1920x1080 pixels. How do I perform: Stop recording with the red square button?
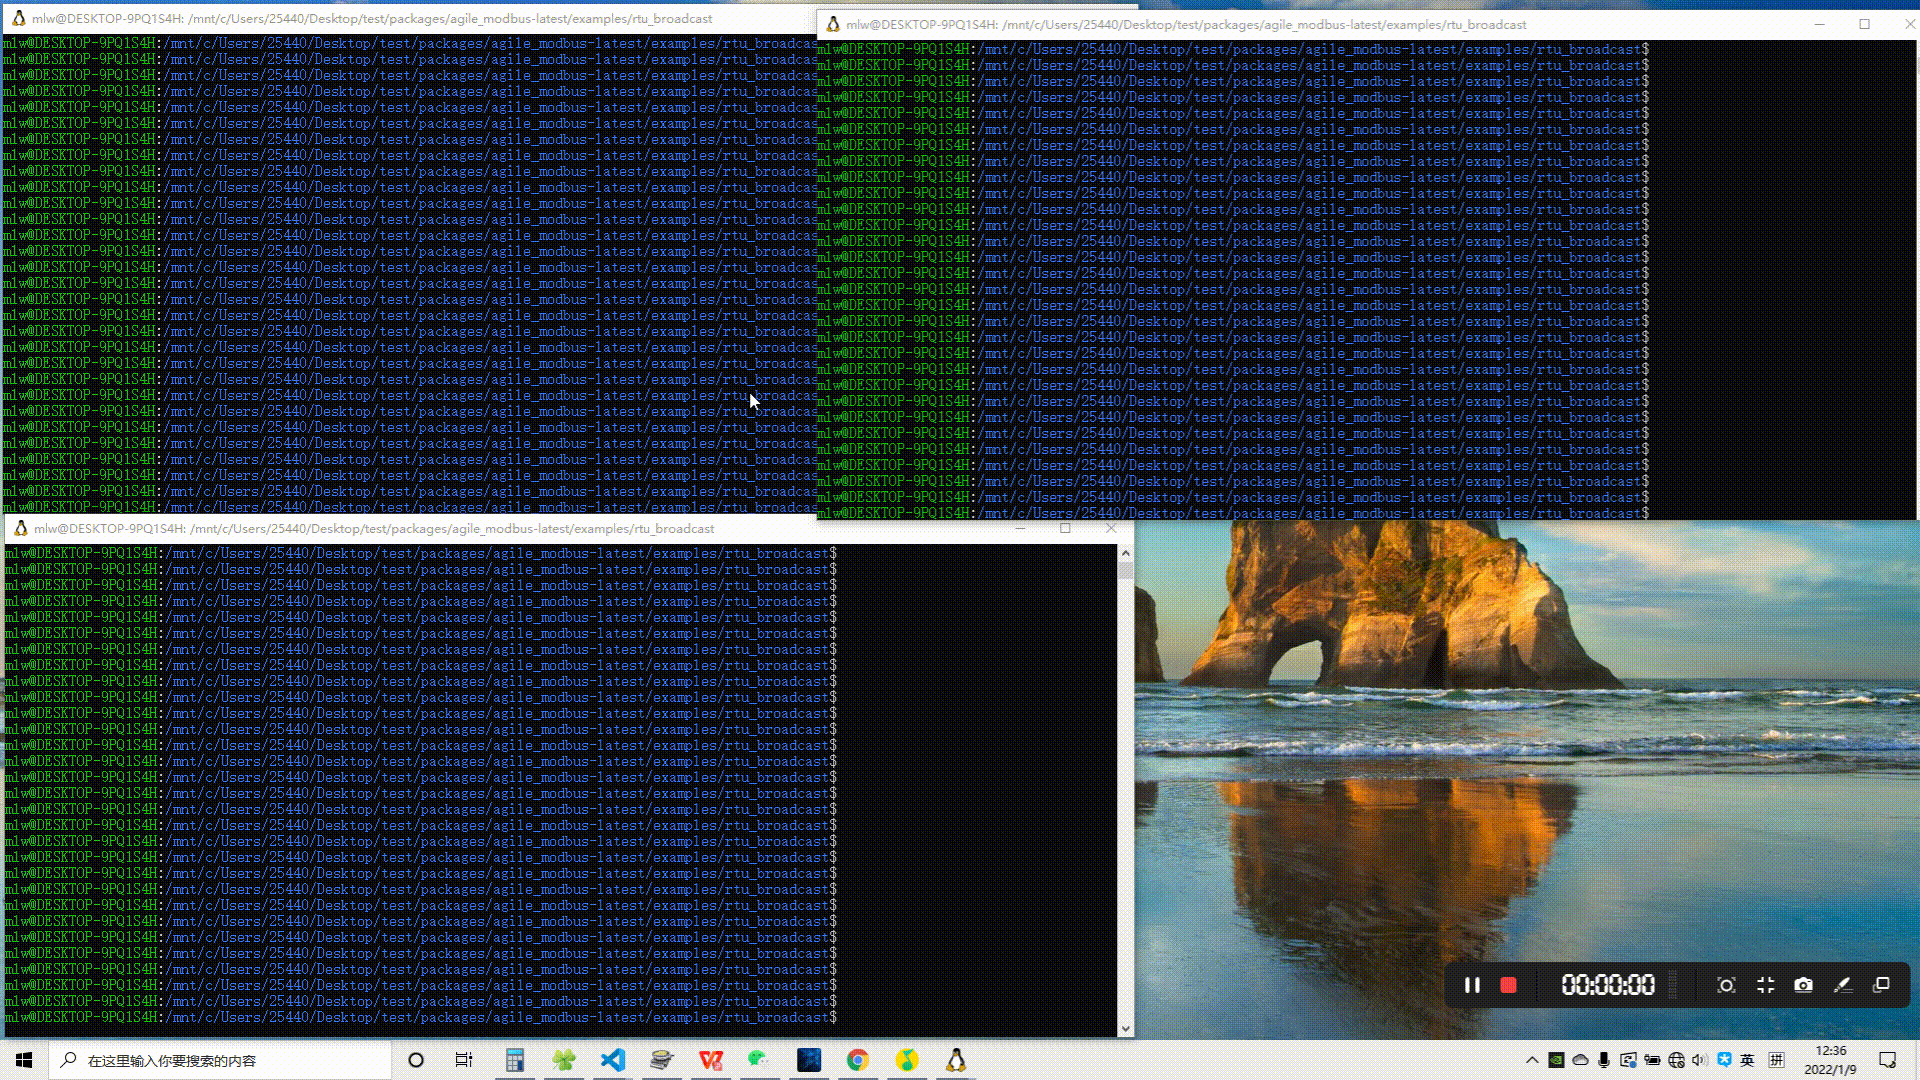click(1508, 985)
